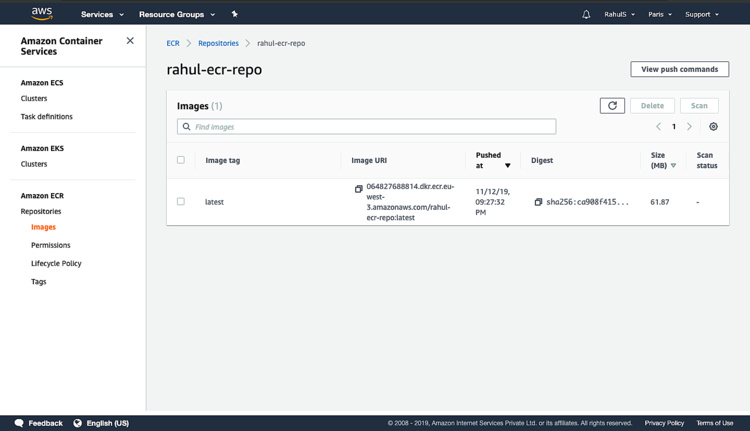The width and height of the screenshot is (750, 431).
Task: Open Resource Groups dropdown
Action: [x=176, y=14]
